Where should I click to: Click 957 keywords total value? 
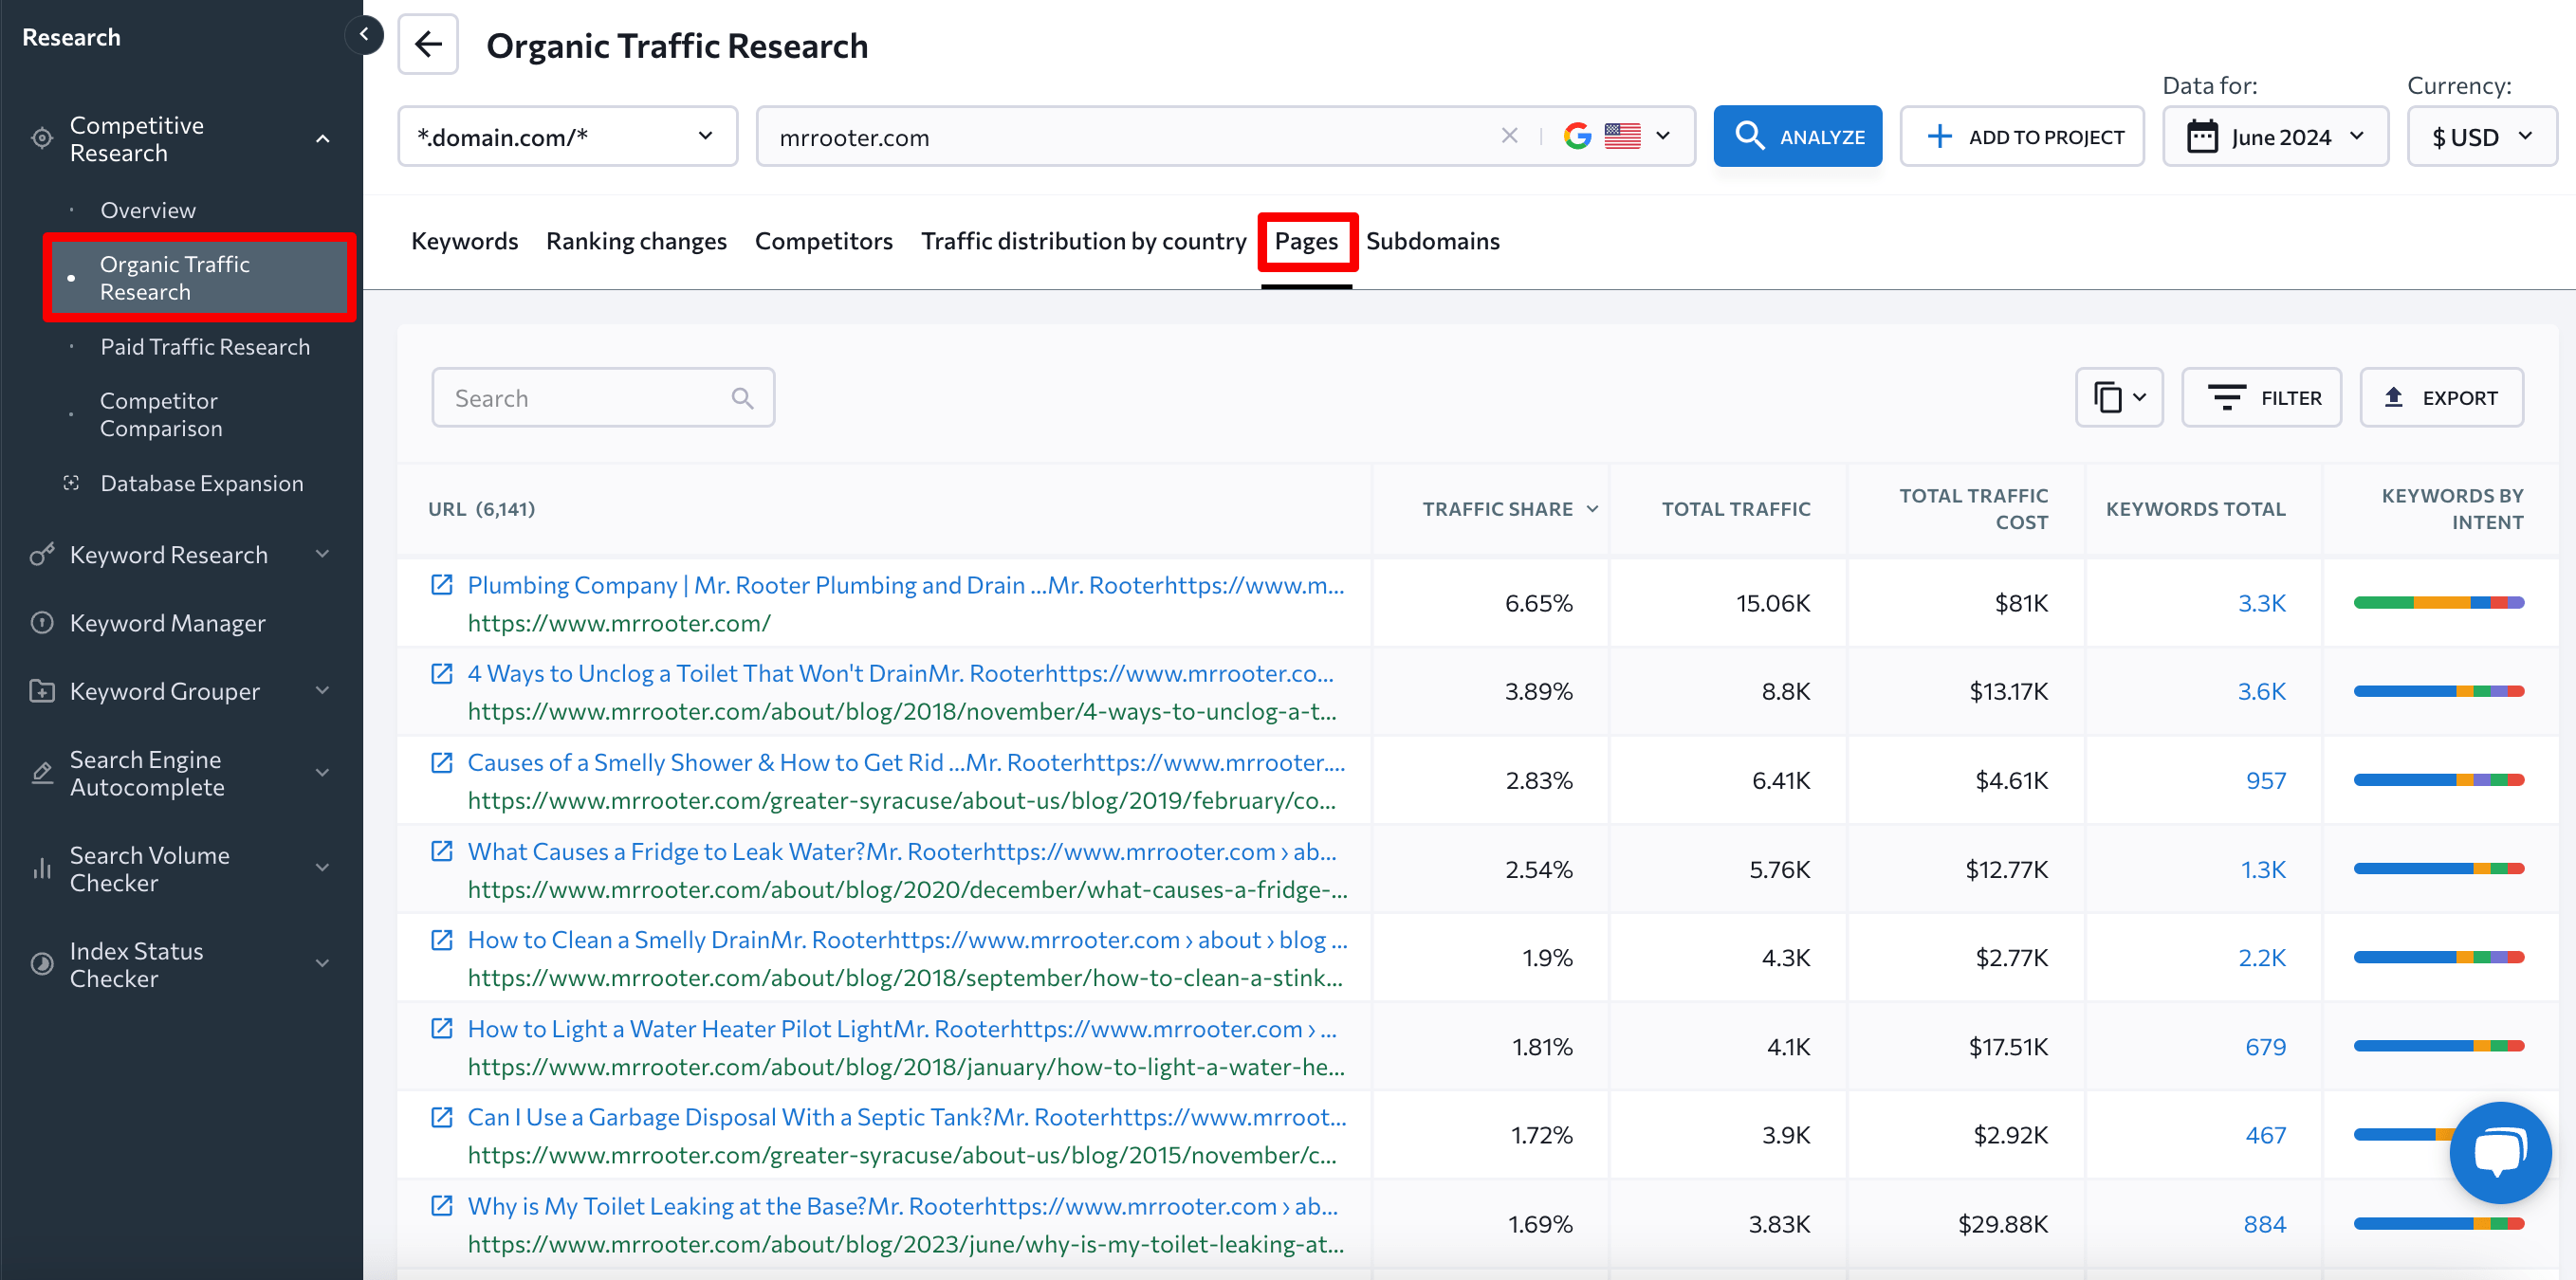point(2265,780)
